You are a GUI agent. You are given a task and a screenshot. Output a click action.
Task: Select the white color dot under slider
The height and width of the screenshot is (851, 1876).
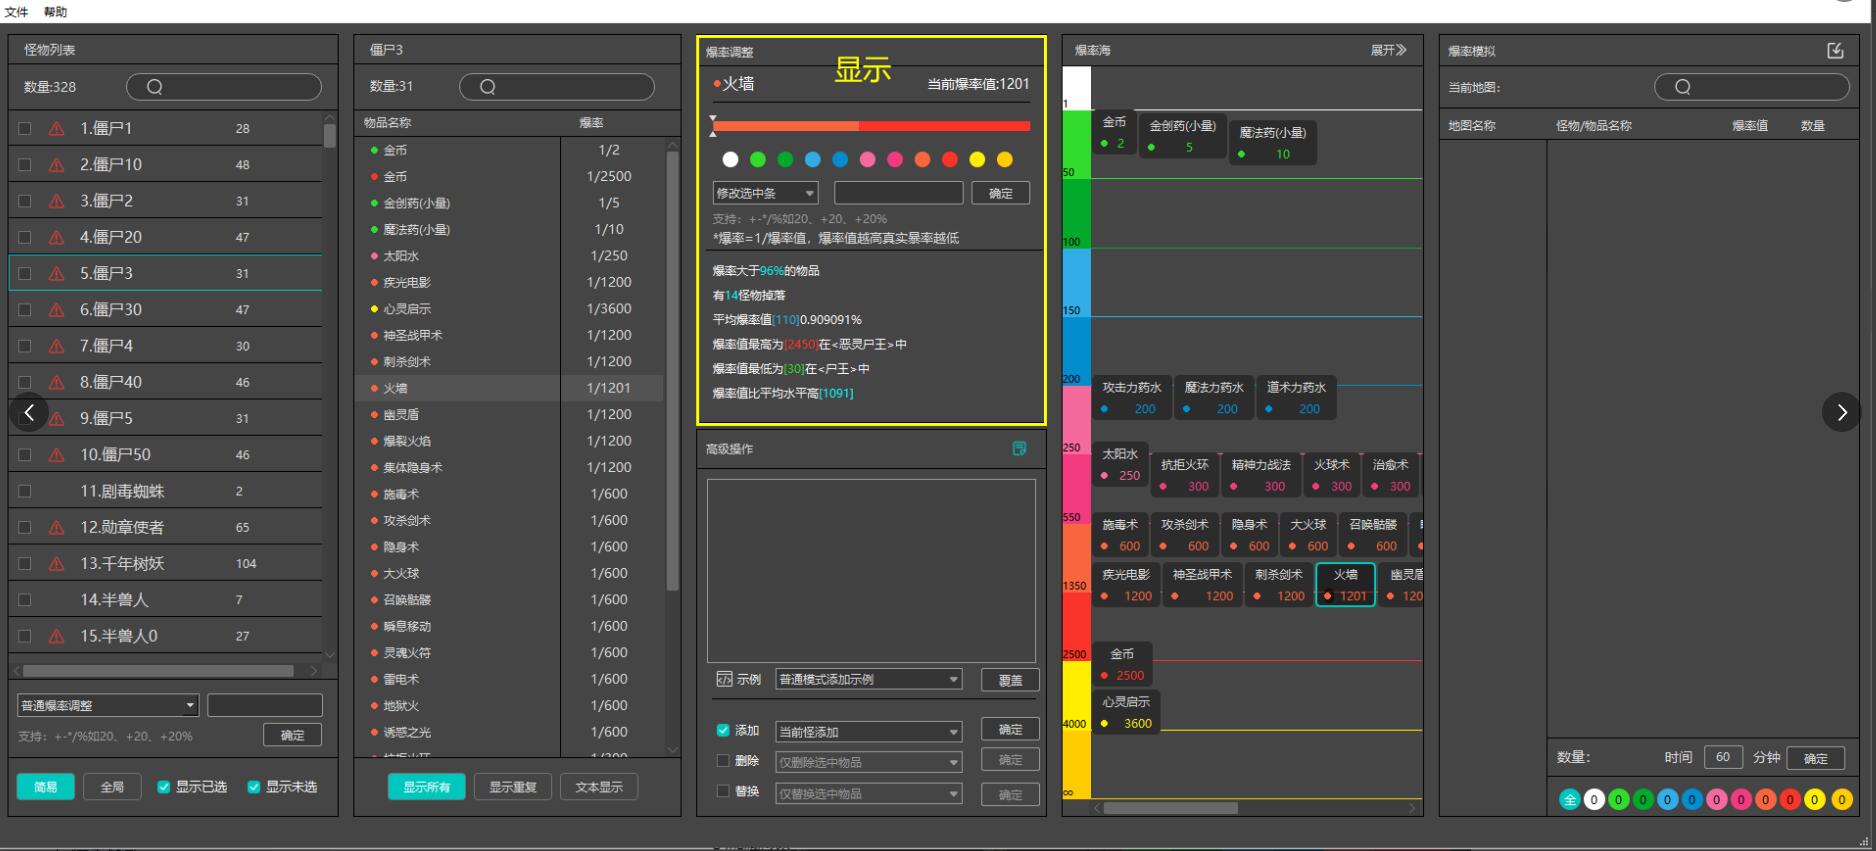[730, 159]
